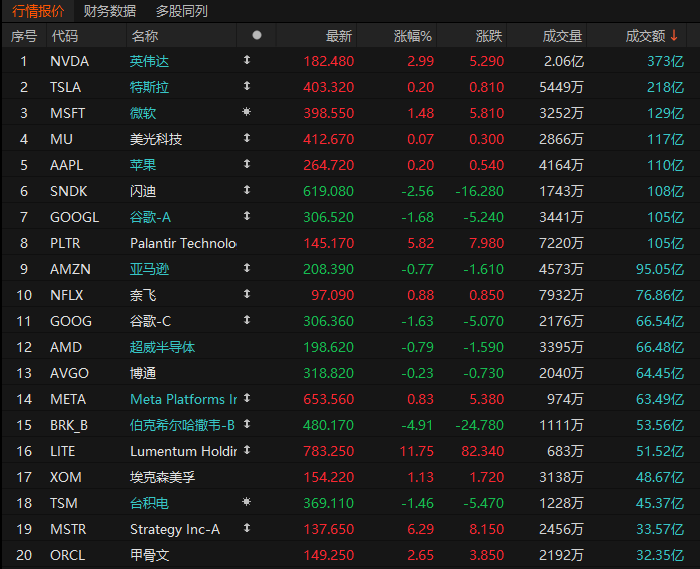This screenshot has width=700, height=569.
Task: Open the 特斯拉 stock link
Action: pos(150,87)
